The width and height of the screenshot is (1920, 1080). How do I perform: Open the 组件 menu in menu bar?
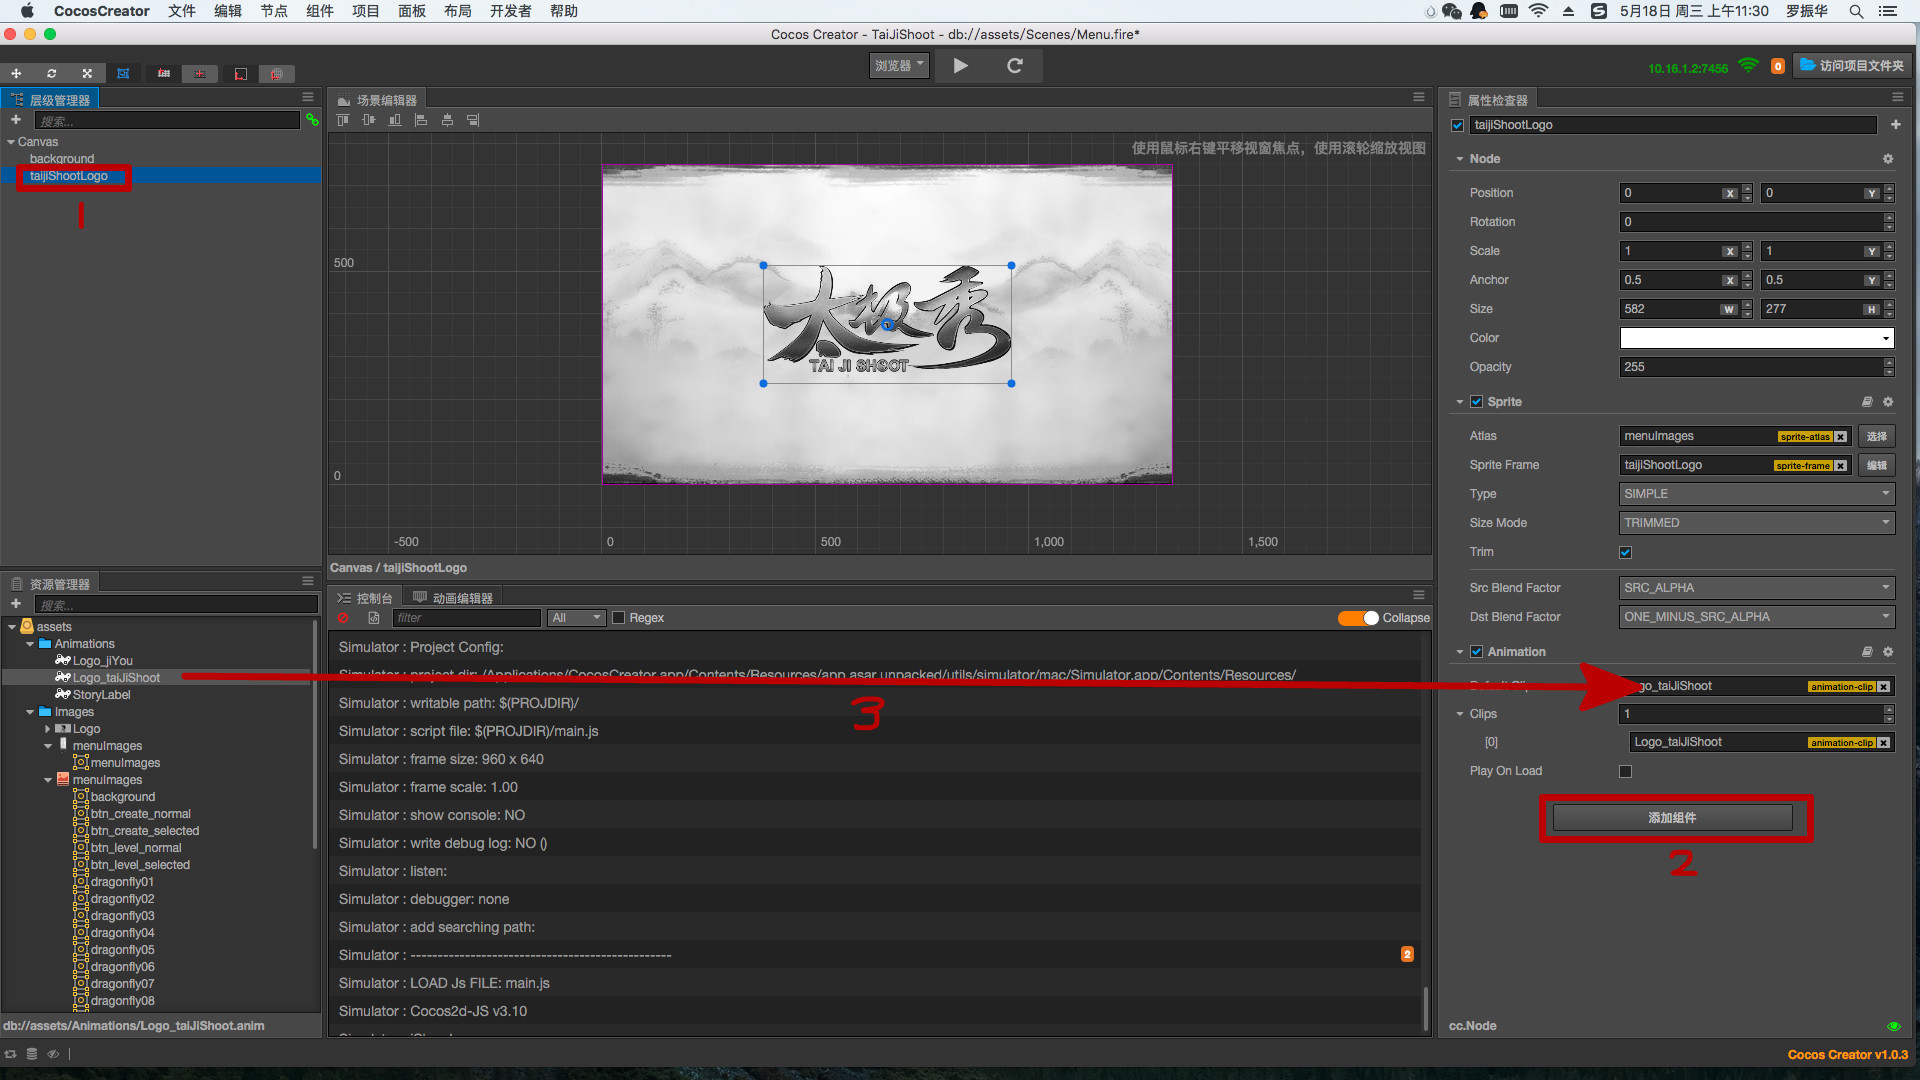319,11
